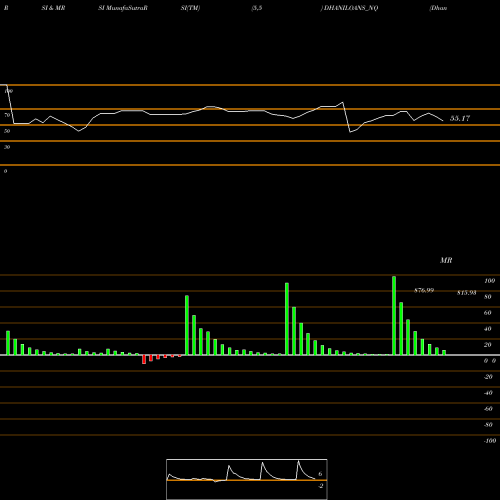500x500 pixels.
Task: Click the "SI MunafaSutraR" header text
Action: click(123, 8)
